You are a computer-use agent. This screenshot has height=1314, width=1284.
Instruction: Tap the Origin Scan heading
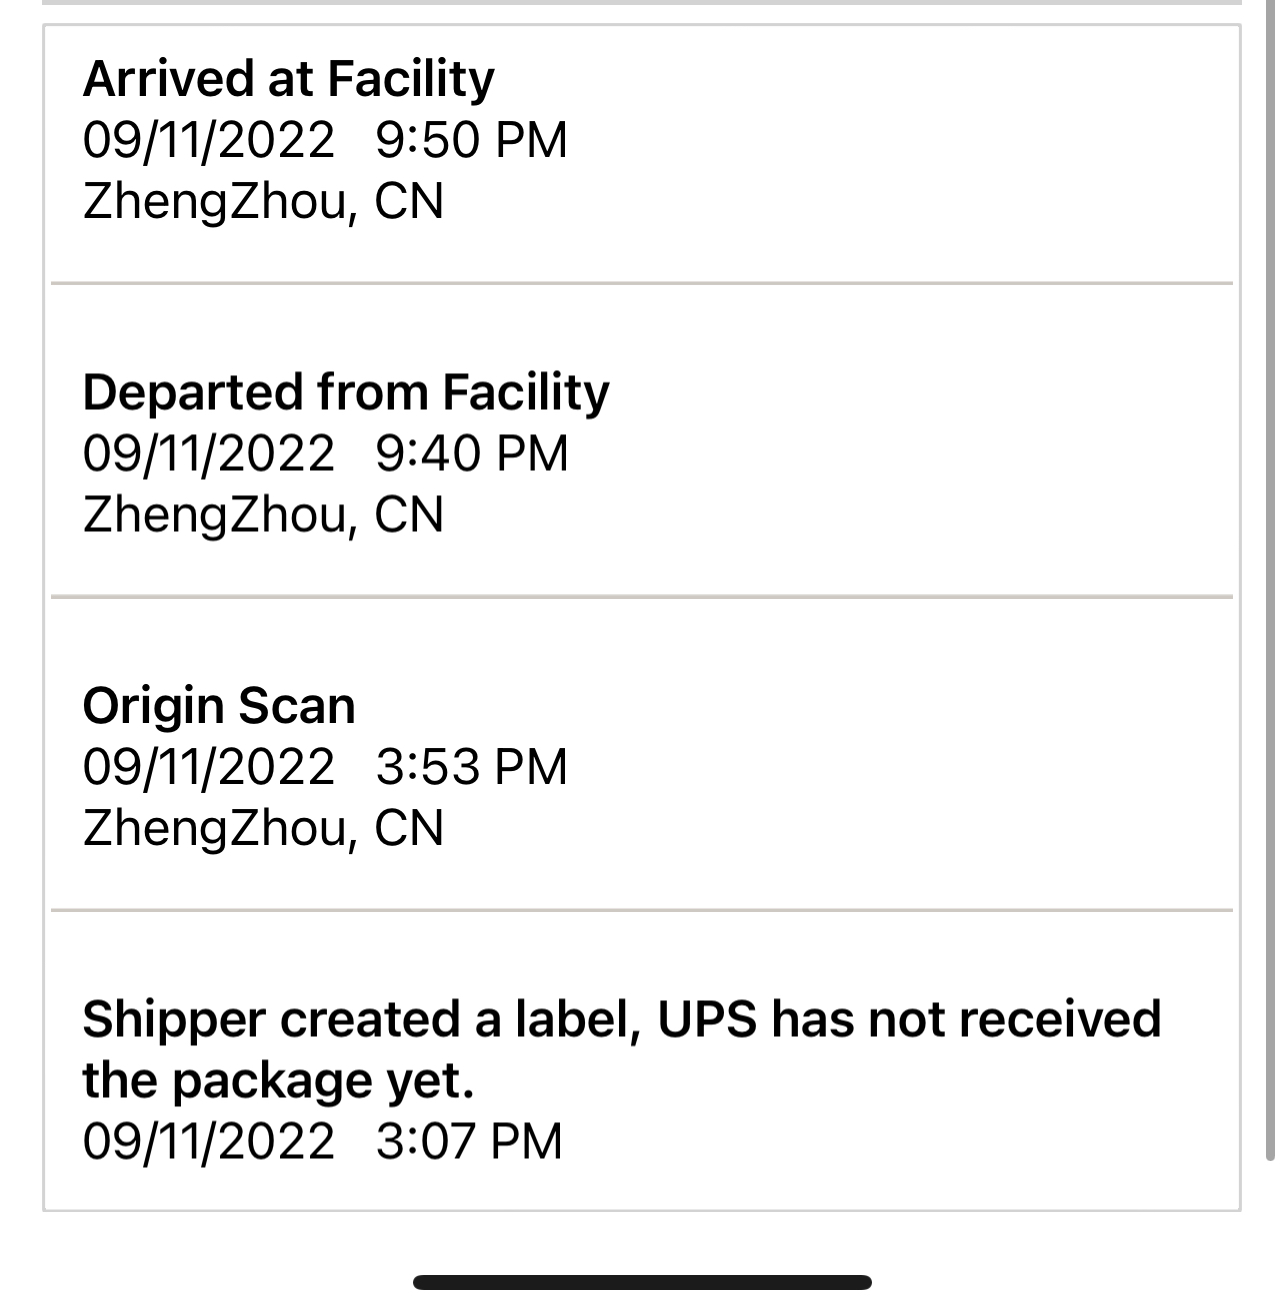(x=219, y=706)
